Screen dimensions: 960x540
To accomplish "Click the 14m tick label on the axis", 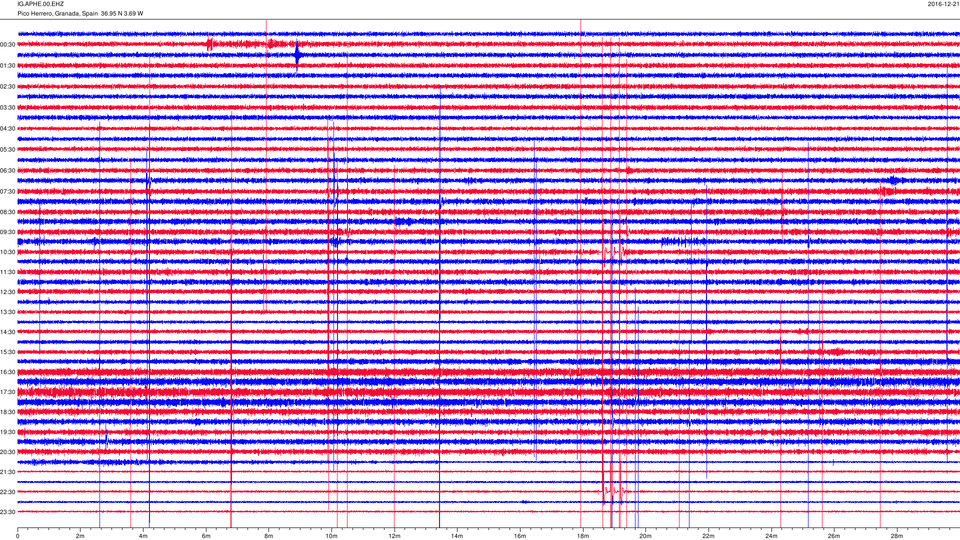I will click(x=457, y=536).
